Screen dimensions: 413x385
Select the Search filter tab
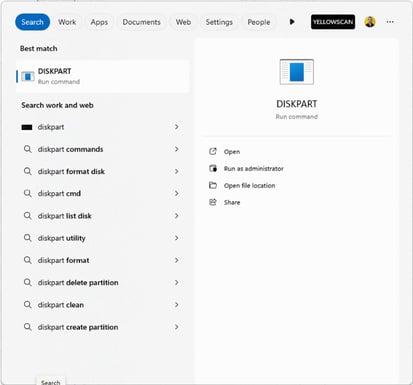point(33,22)
